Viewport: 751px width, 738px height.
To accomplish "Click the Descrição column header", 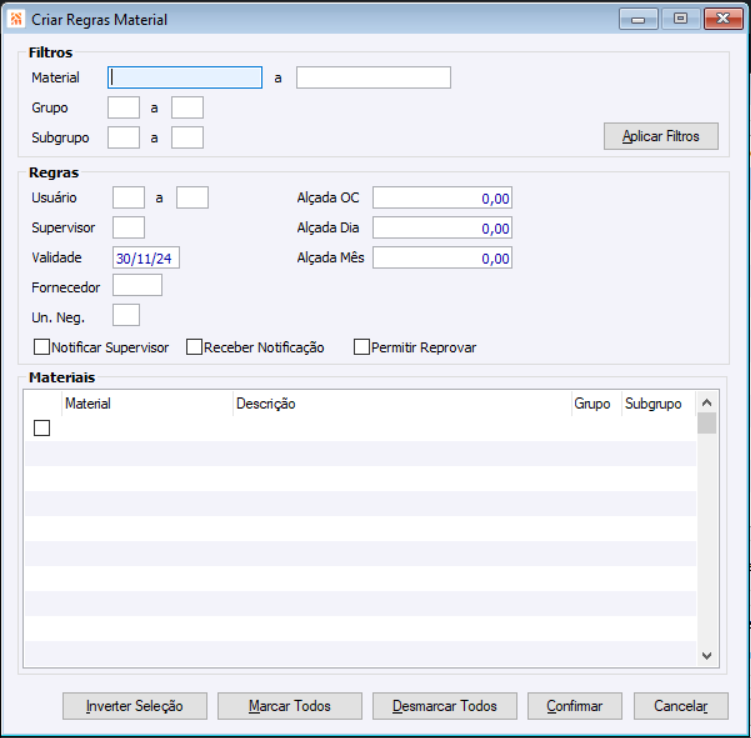I will click(402, 403).
